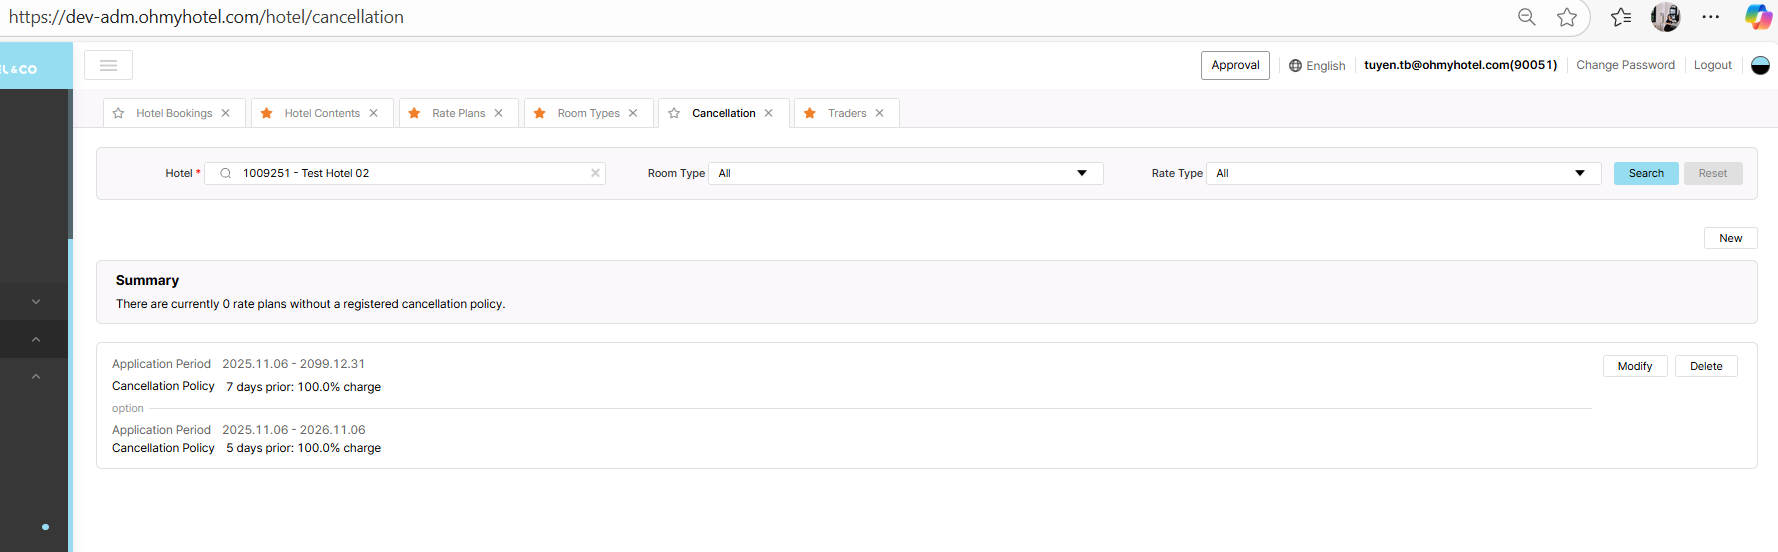Screen dimensions: 1778x552
Task: Click the Reset button
Action: [1713, 173]
